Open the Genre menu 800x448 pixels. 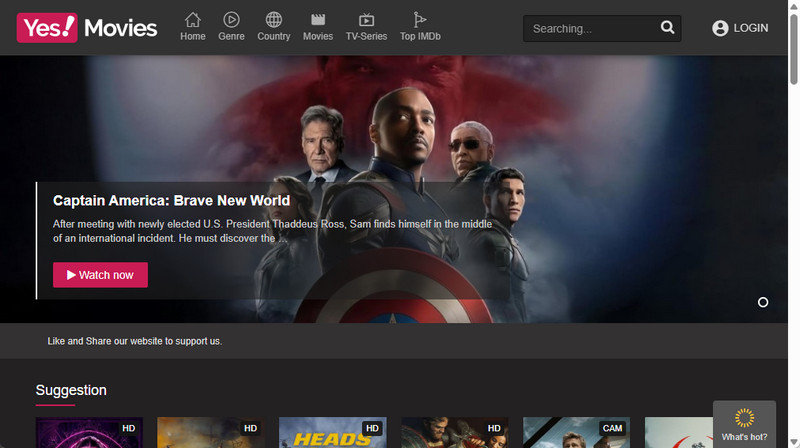(231, 27)
